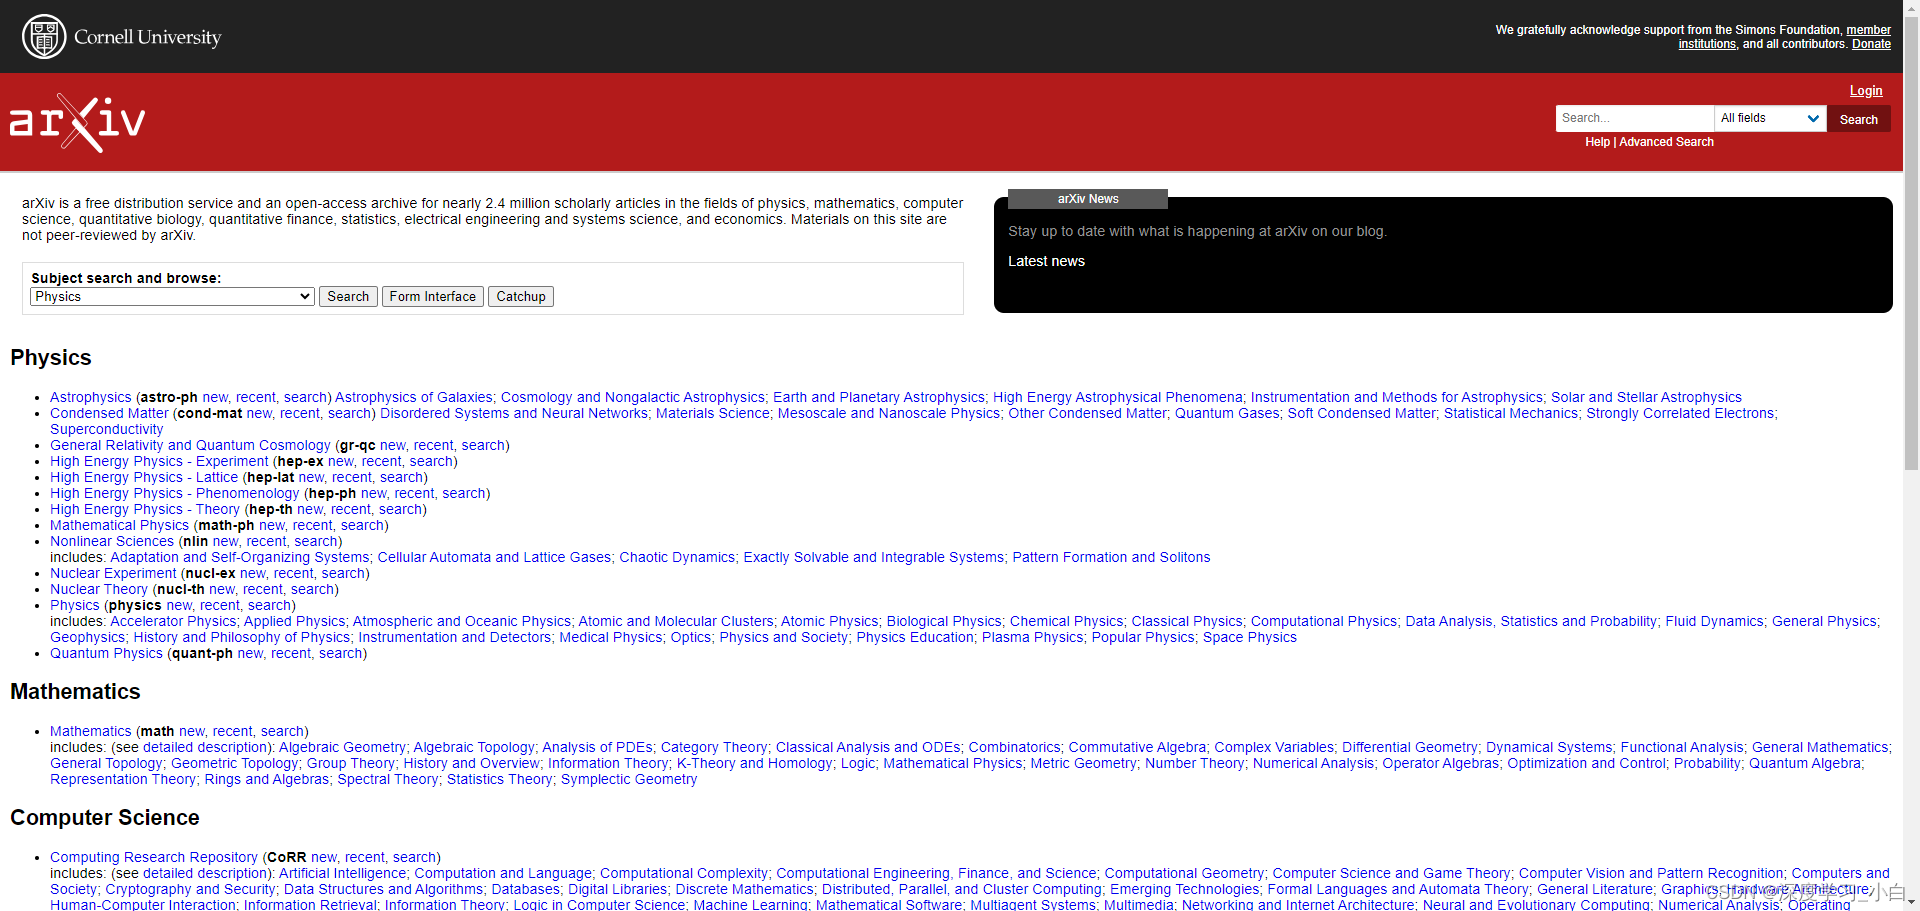Open the Nuclear Experiment link
The width and height of the screenshot is (1920, 911).
click(x=113, y=573)
